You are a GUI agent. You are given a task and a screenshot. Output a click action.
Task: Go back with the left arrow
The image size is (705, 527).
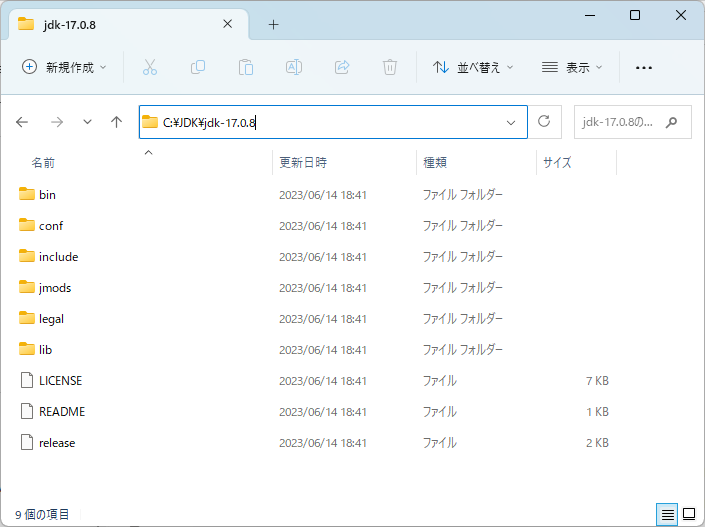[x=22, y=122]
